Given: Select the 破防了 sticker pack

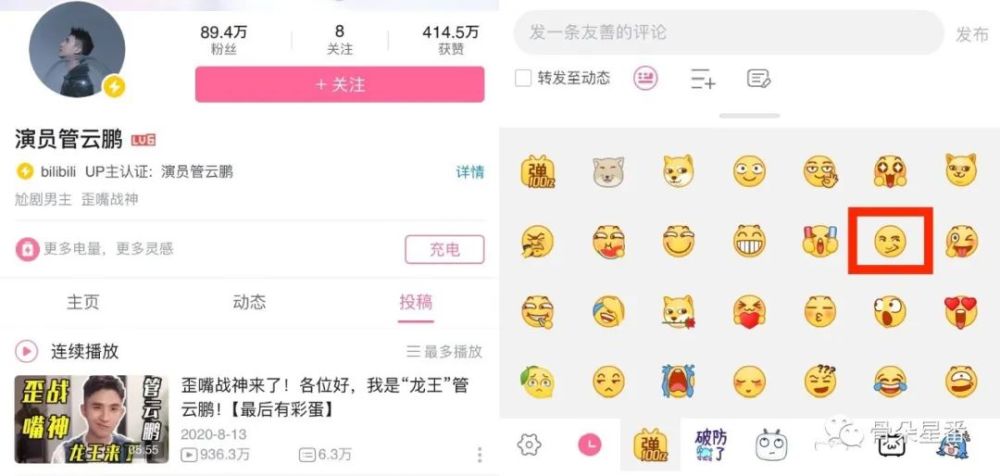Looking at the screenshot, I should 710,445.
